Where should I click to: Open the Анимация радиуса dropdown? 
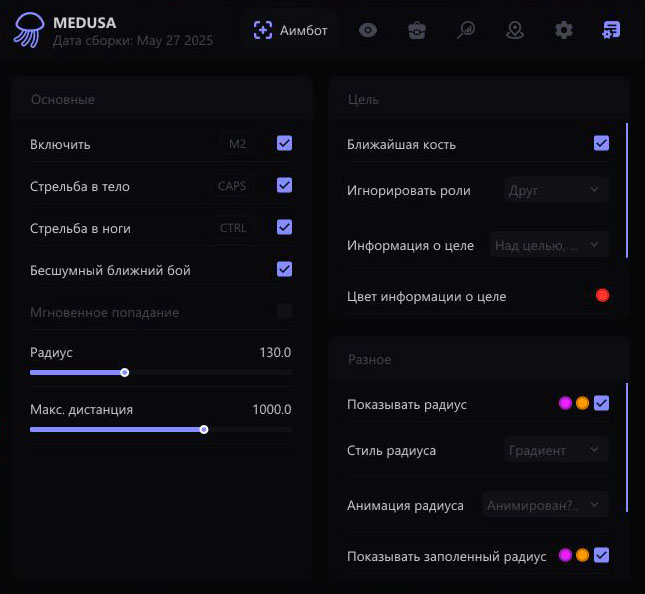pos(545,505)
